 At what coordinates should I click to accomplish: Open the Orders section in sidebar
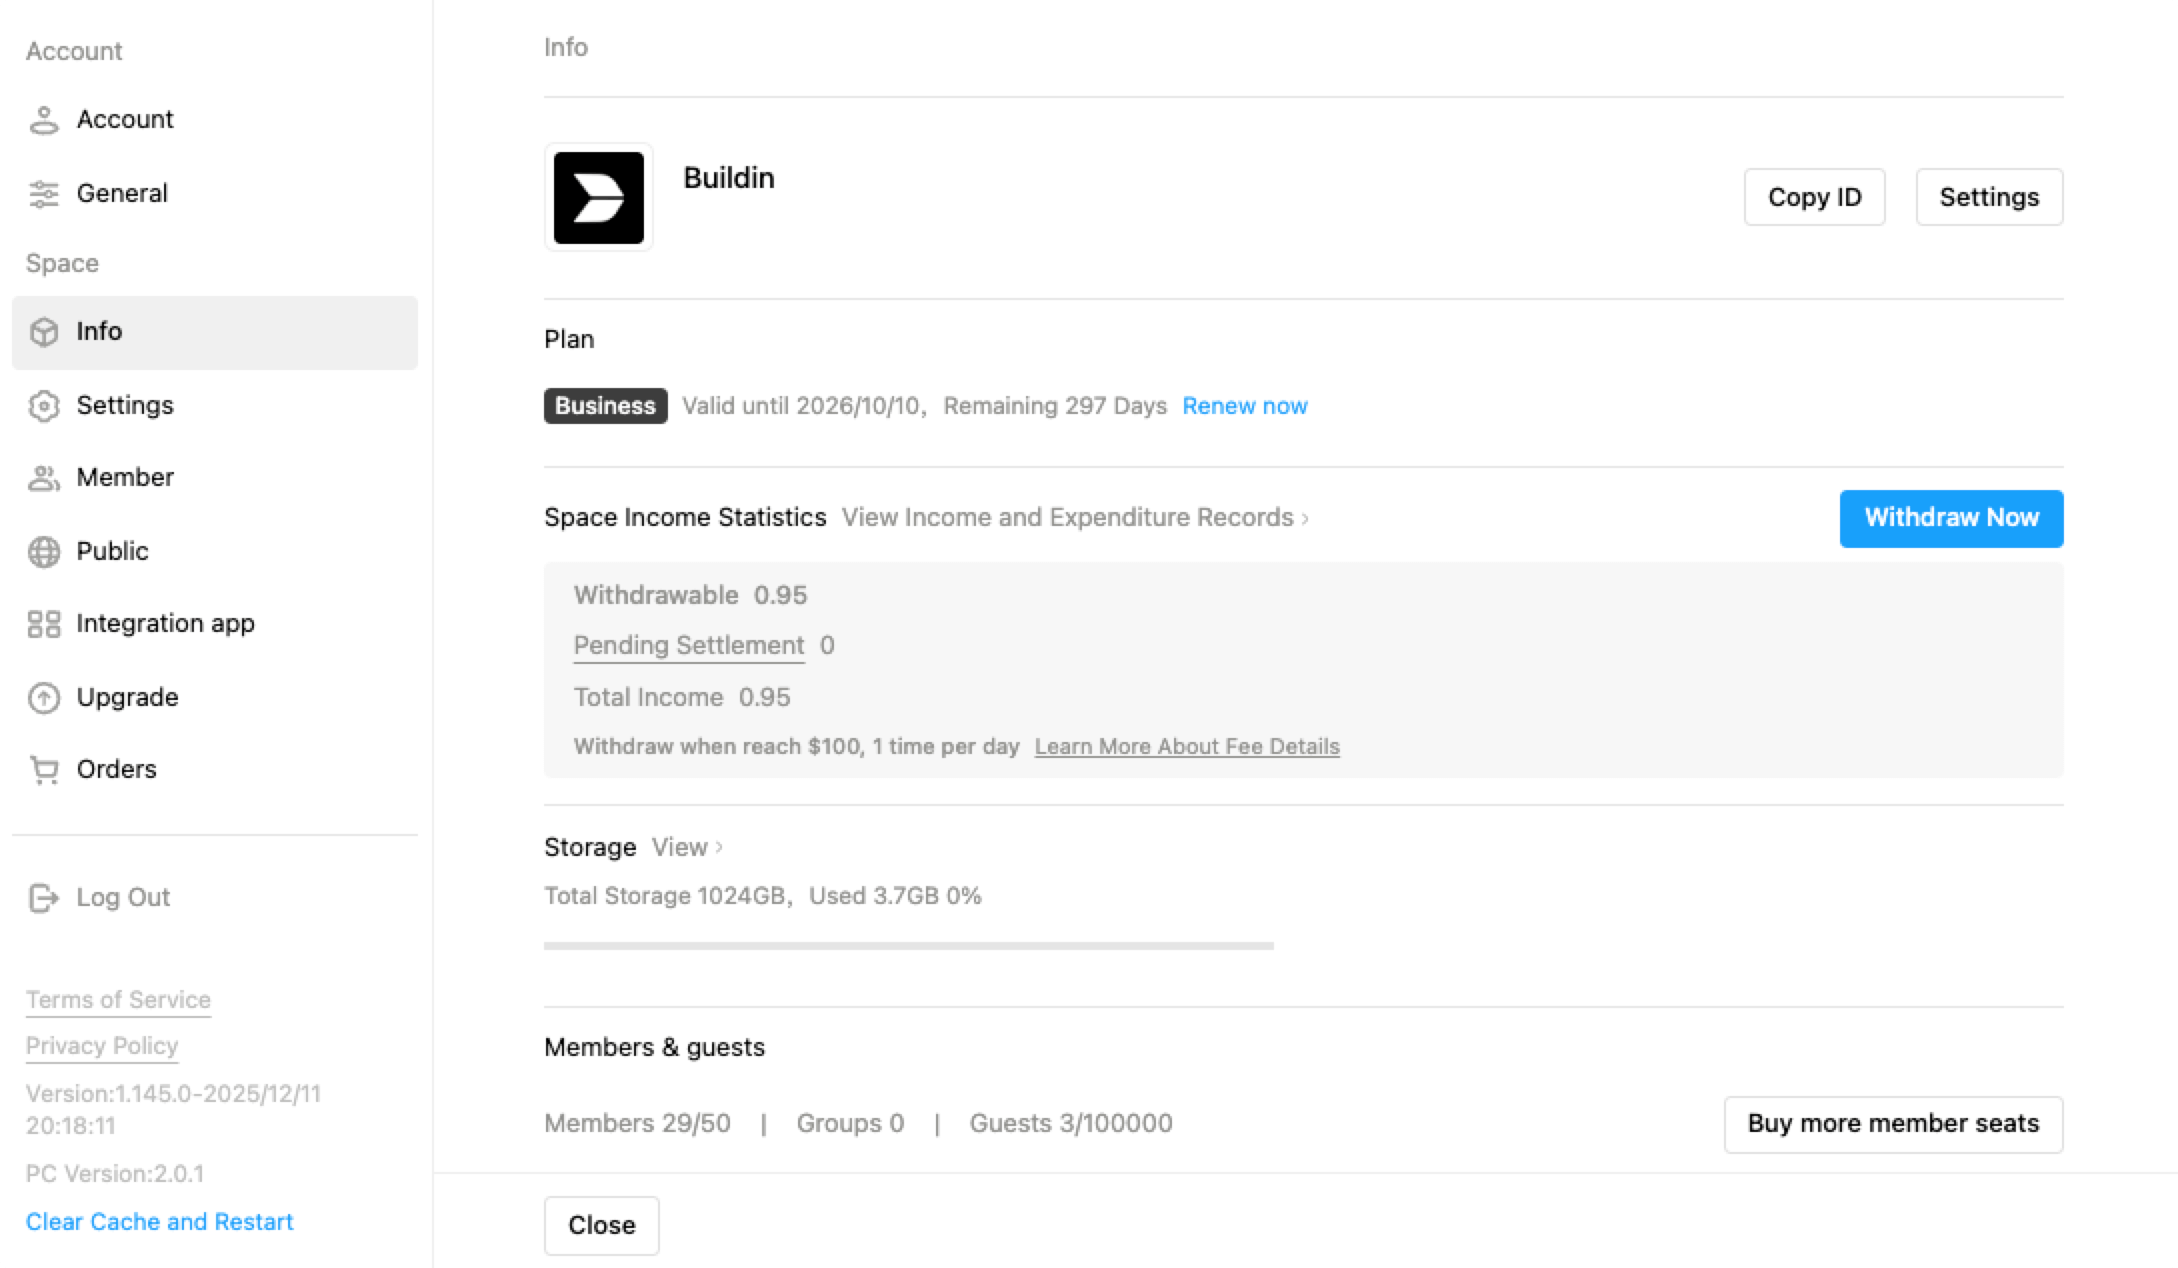click(x=116, y=769)
